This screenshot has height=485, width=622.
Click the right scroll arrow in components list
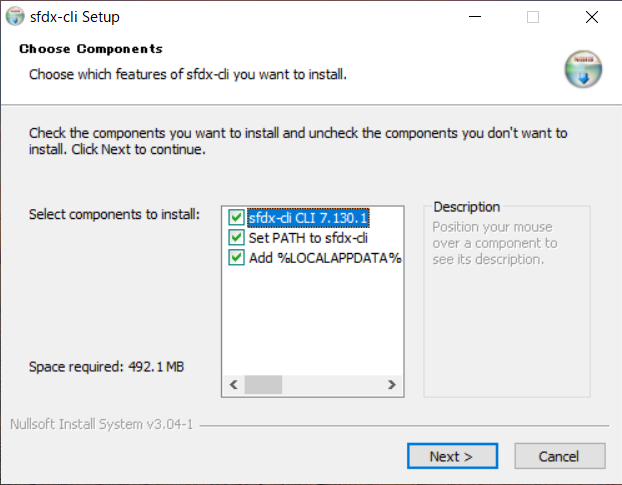tap(392, 384)
